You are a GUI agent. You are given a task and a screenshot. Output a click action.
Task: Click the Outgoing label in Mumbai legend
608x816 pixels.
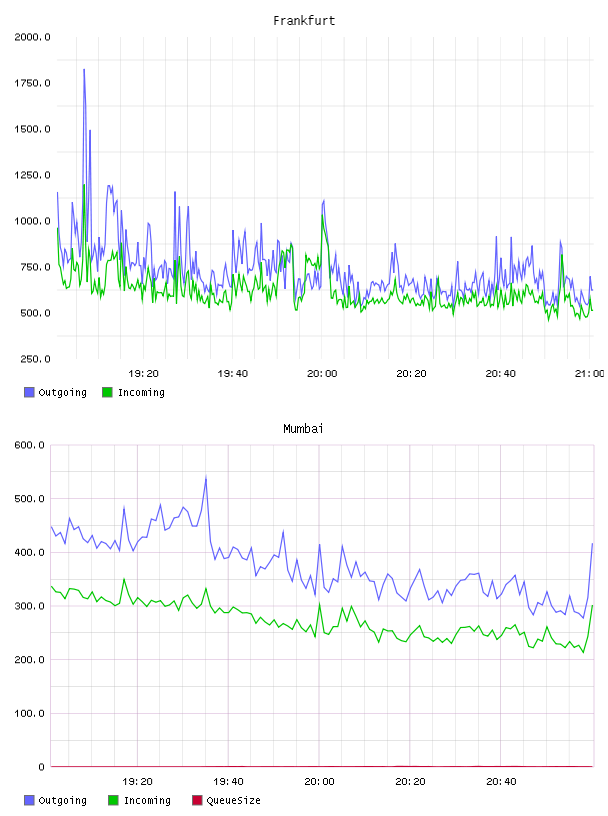tap(62, 800)
